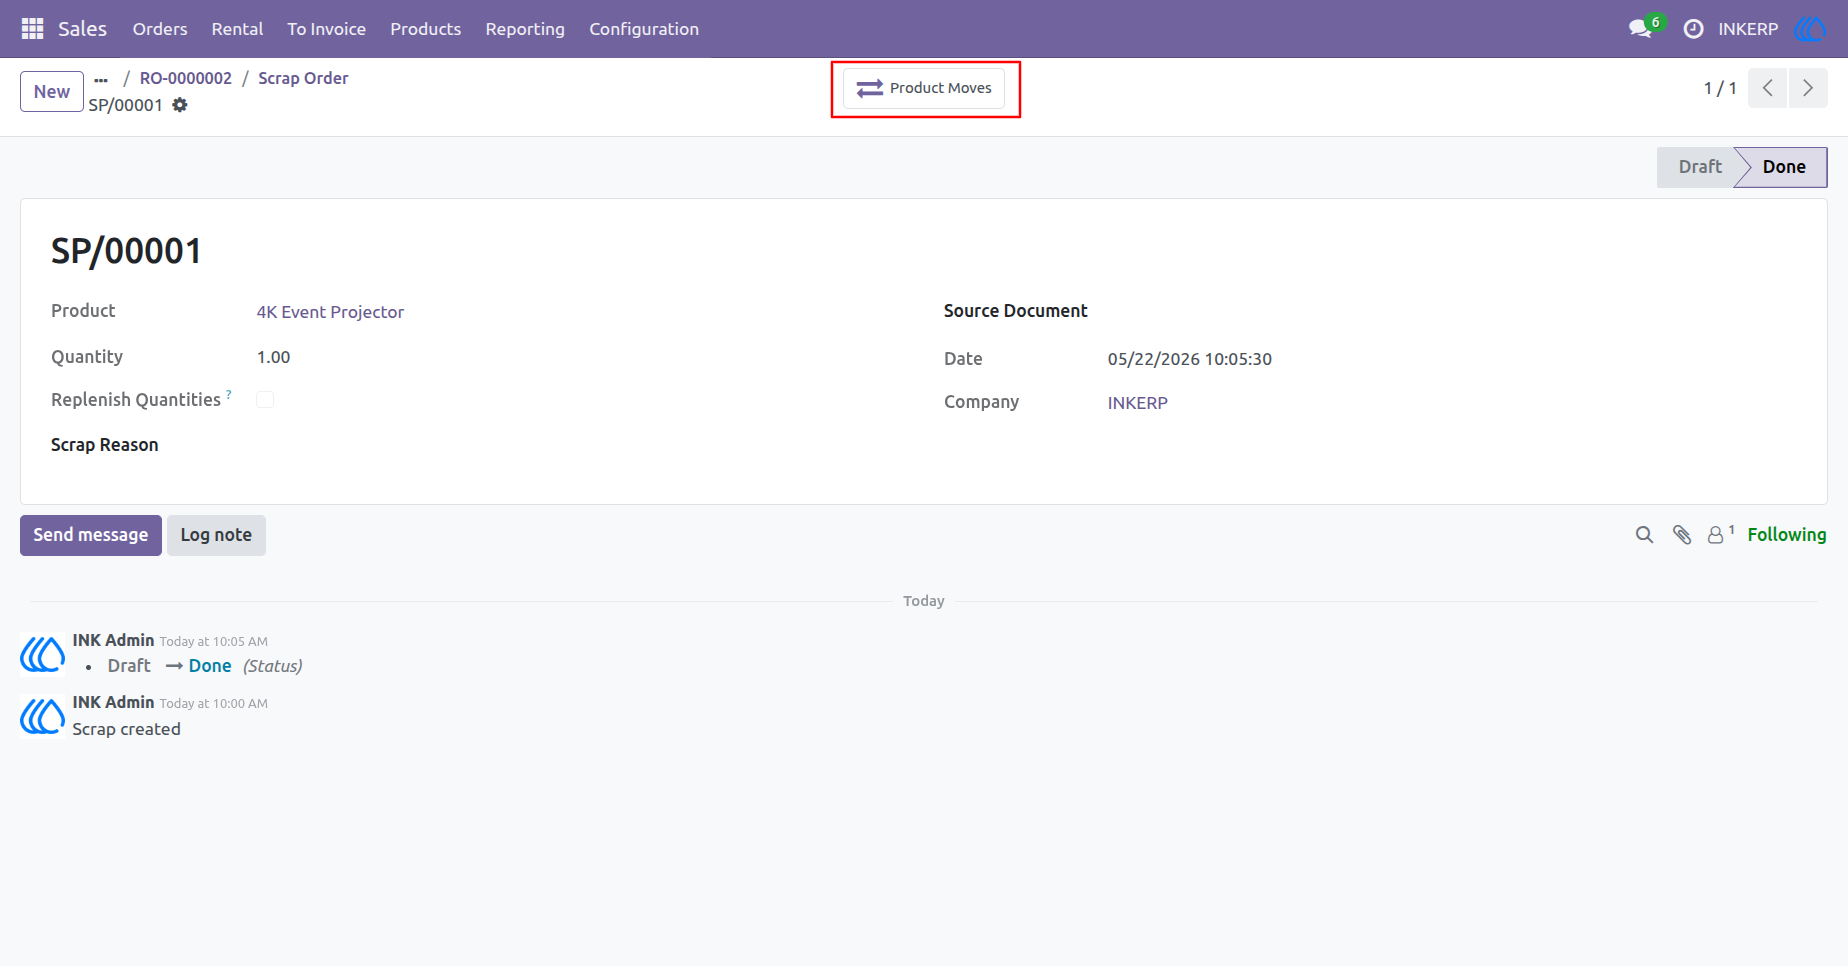
Task: Go to the previous record arrow
Action: pos(1768,88)
